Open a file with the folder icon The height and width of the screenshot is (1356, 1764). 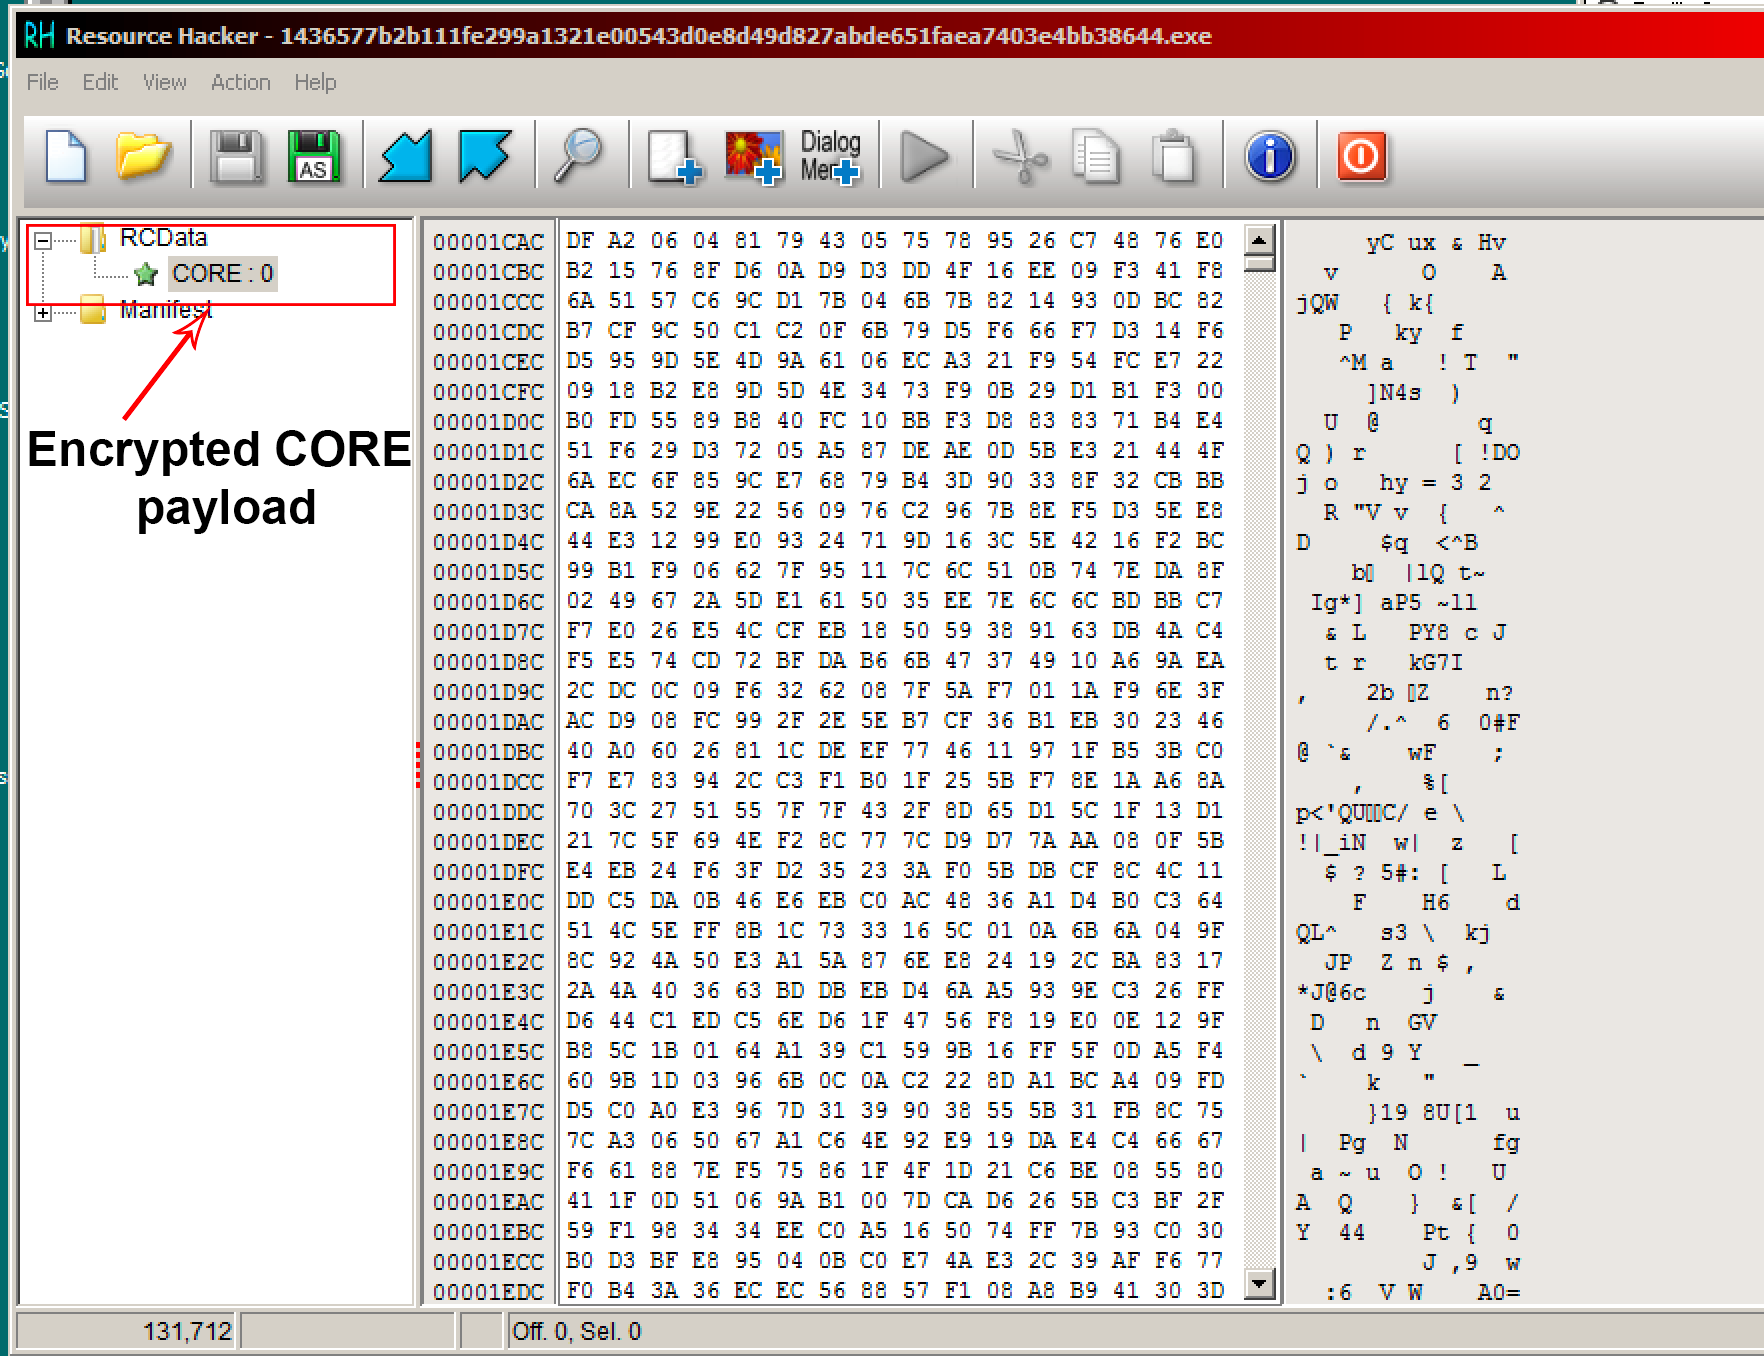pyautogui.click(x=143, y=156)
